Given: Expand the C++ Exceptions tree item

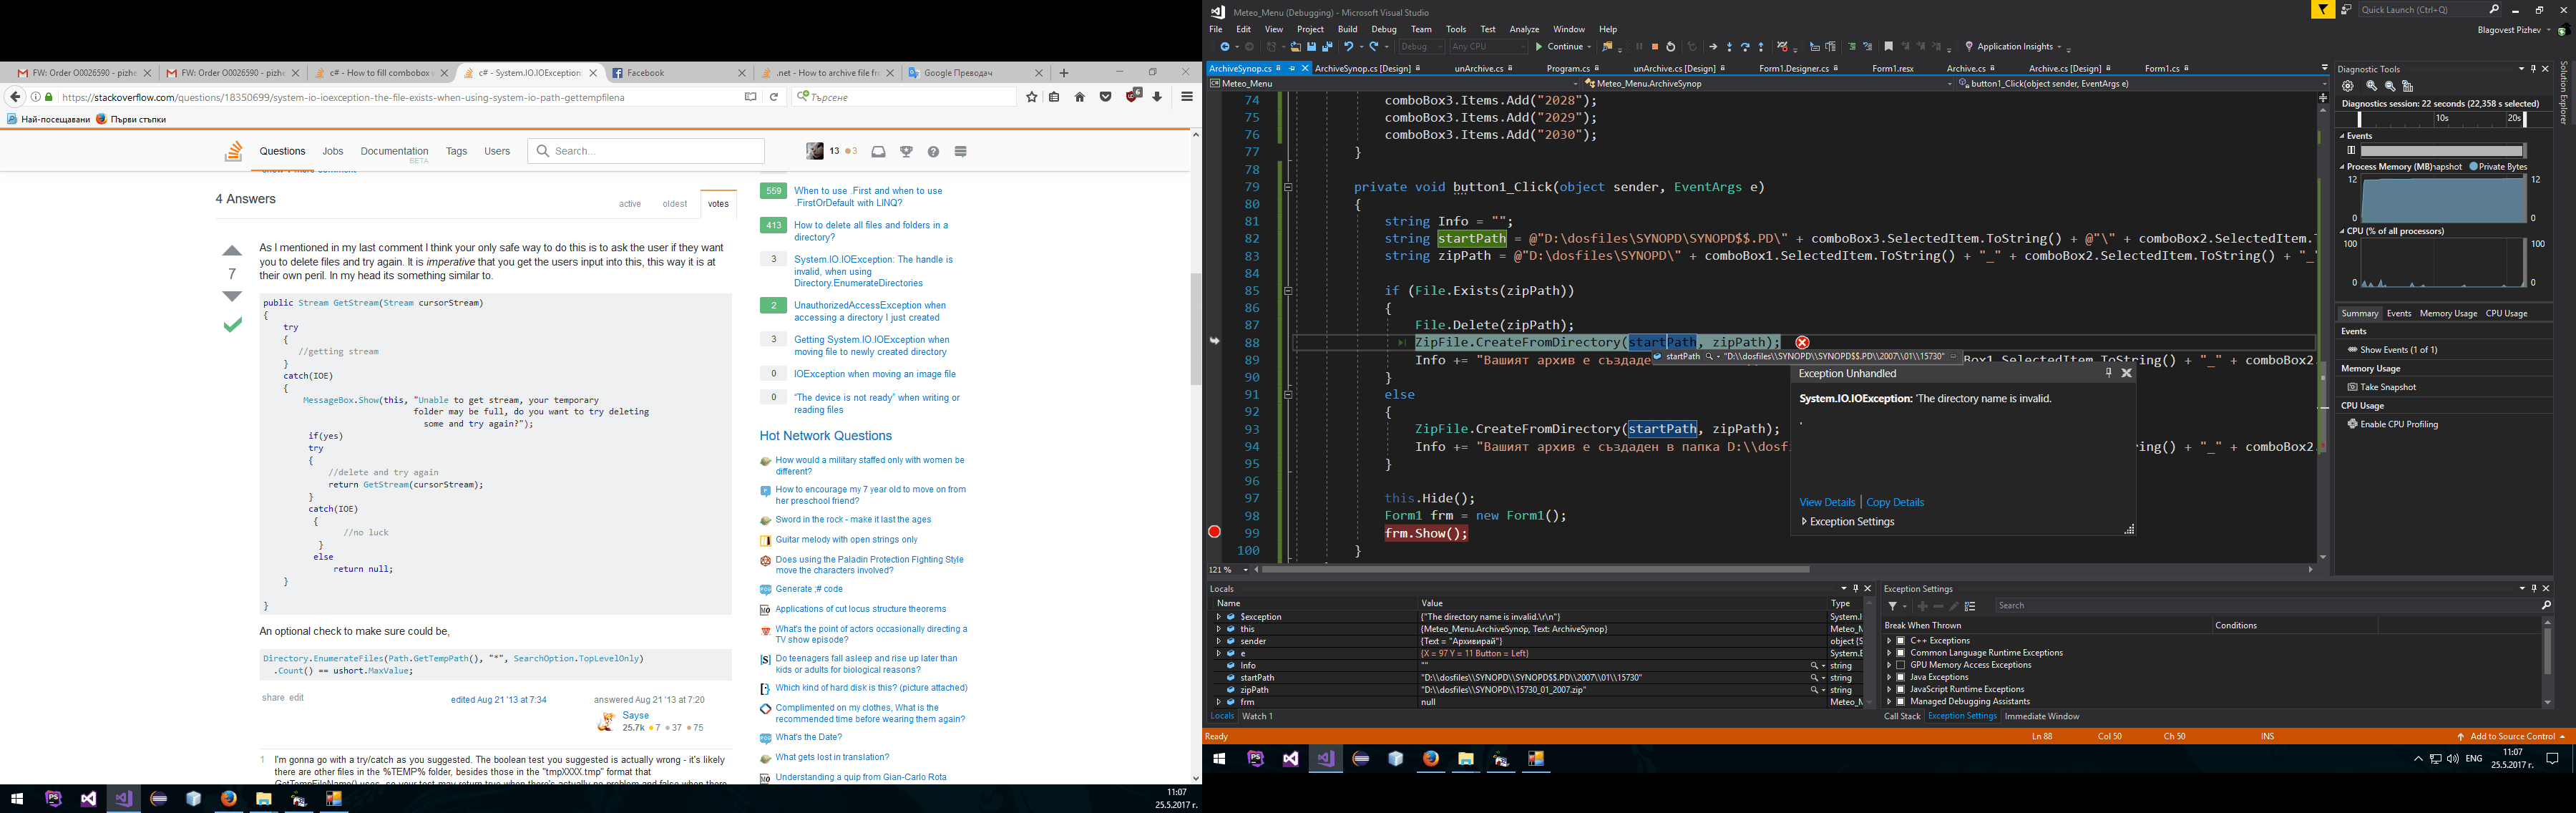Looking at the screenshot, I should (x=1889, y=640).
